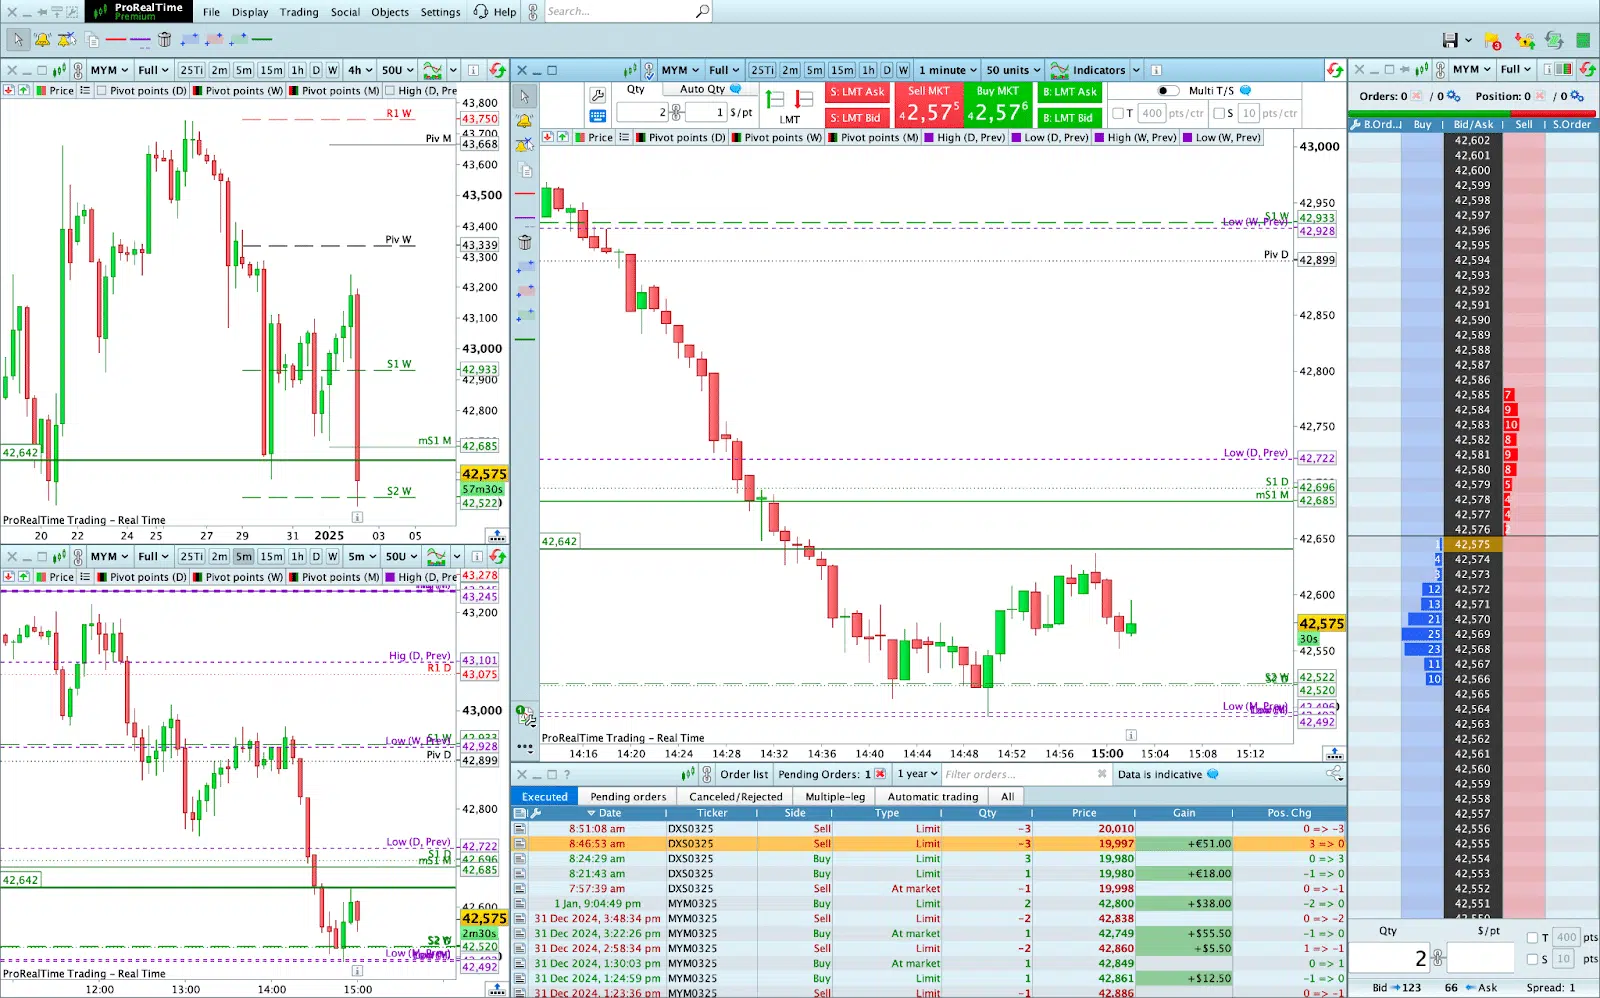This screenshot has width=1600, height=998.
Task: Select the arrow pointer tool
Action: point(524,95)
